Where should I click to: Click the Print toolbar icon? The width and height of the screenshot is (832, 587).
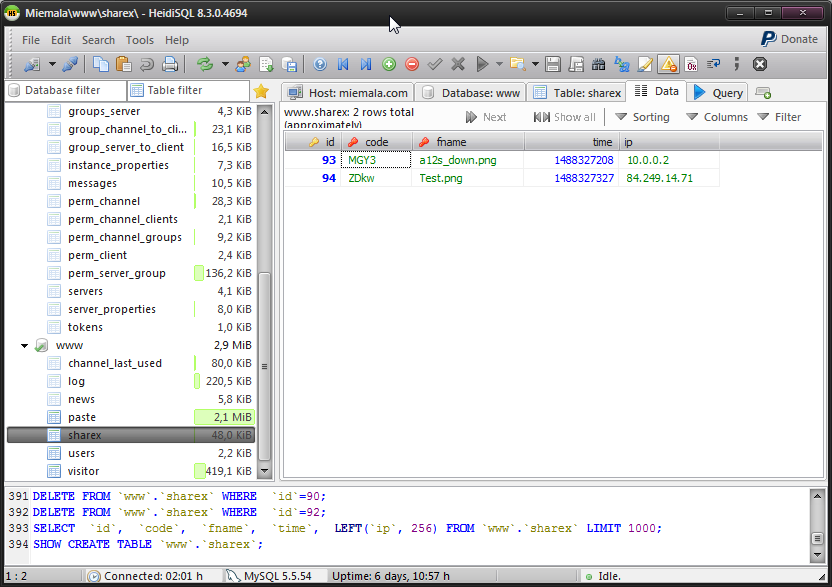170,64
